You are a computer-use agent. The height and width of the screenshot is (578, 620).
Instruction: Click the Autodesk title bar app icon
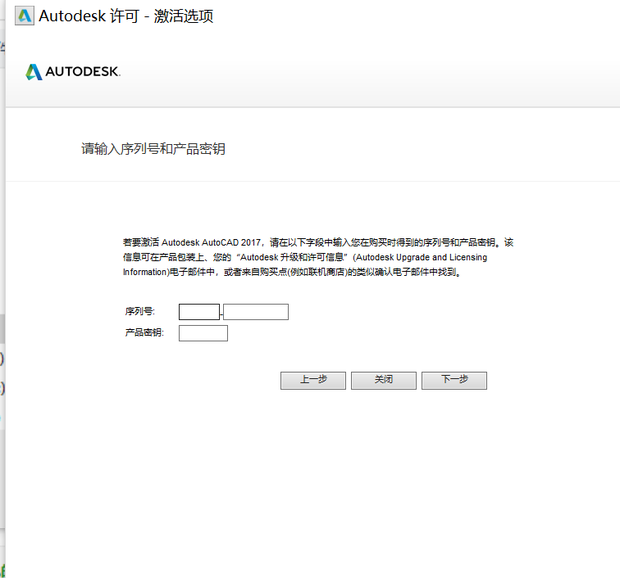point(25,16)
